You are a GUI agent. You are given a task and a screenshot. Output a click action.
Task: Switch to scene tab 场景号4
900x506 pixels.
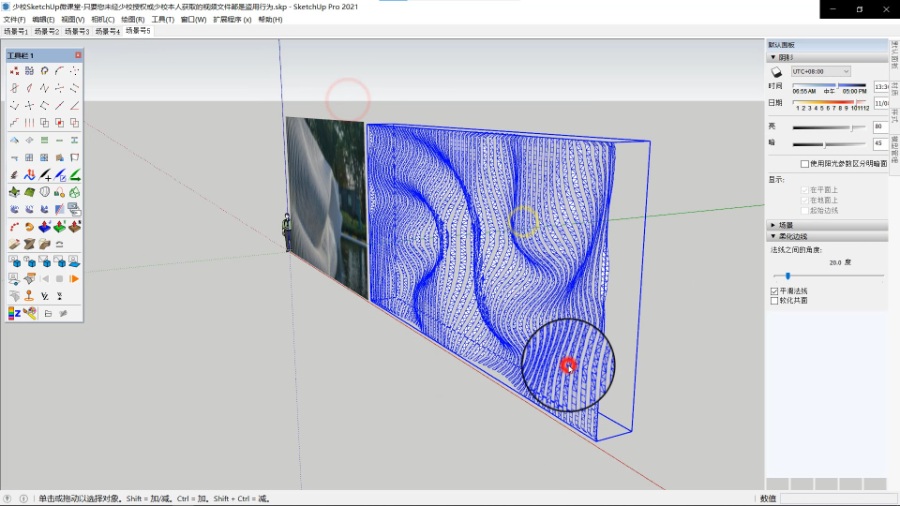point(107,32)
